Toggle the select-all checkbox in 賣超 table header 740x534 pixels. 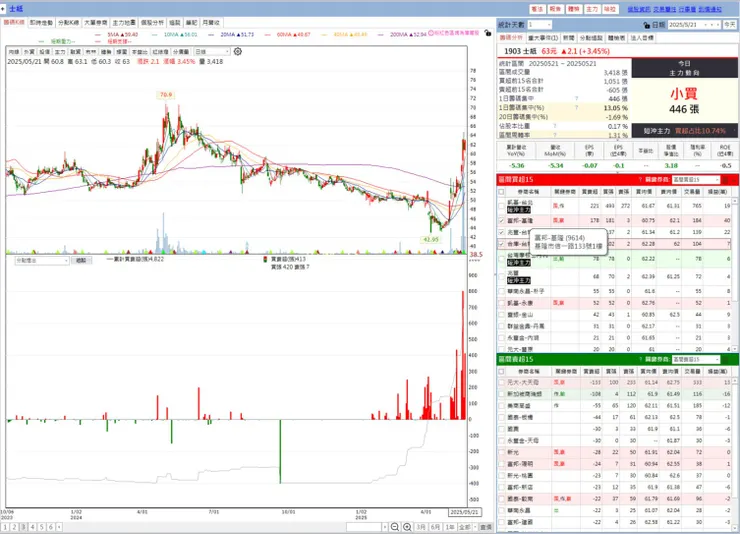(x=501, y=372)
